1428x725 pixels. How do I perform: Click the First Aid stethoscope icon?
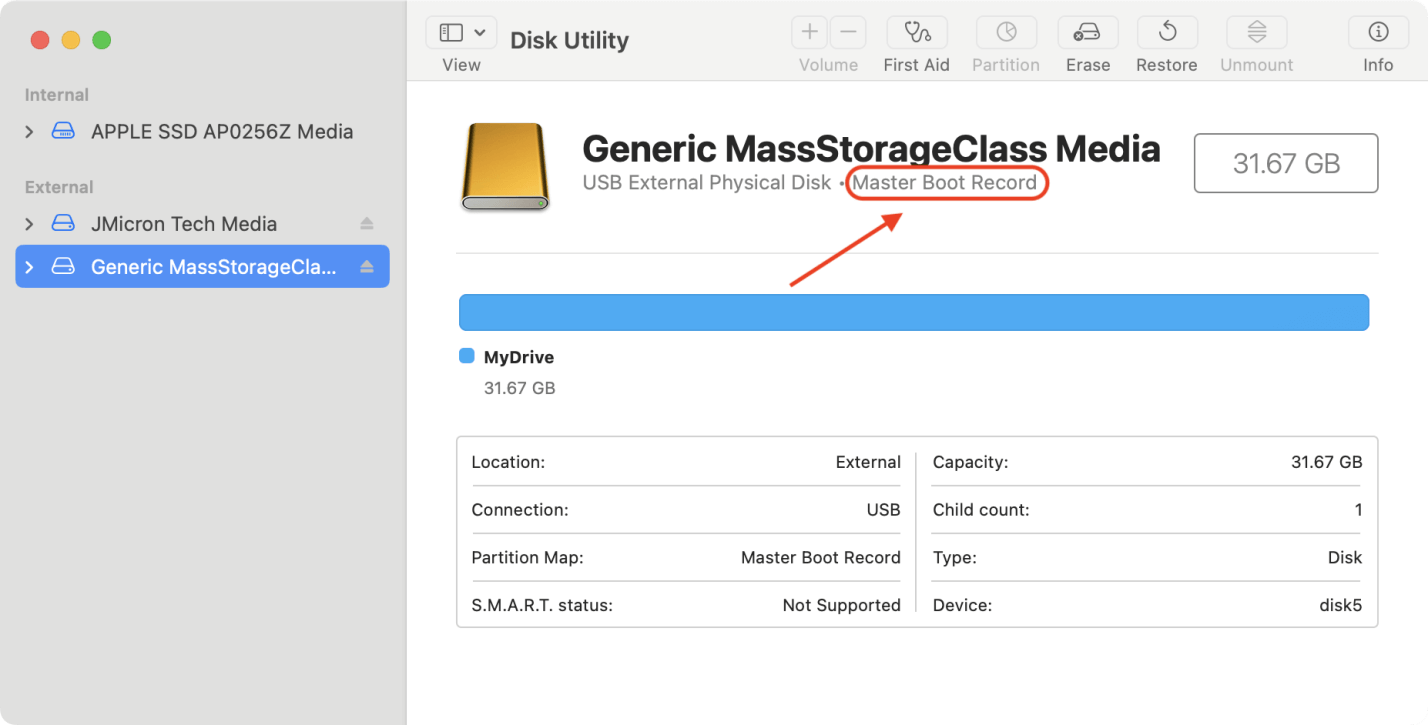[916, 33]
